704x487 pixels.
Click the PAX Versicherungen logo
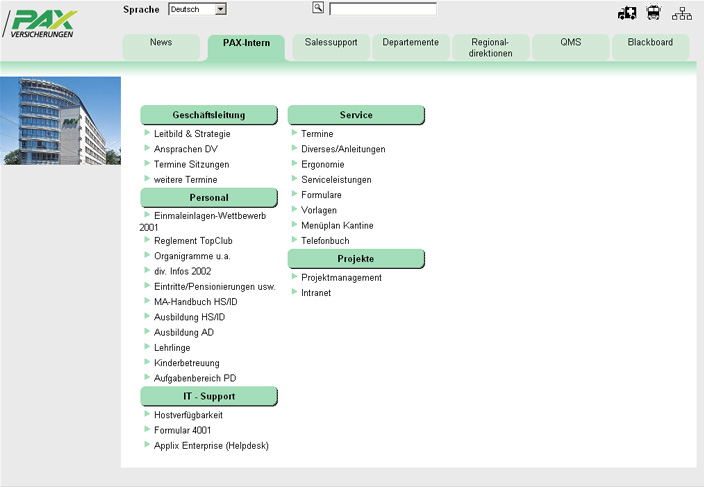pyautogui.click(x=40, y=23)
